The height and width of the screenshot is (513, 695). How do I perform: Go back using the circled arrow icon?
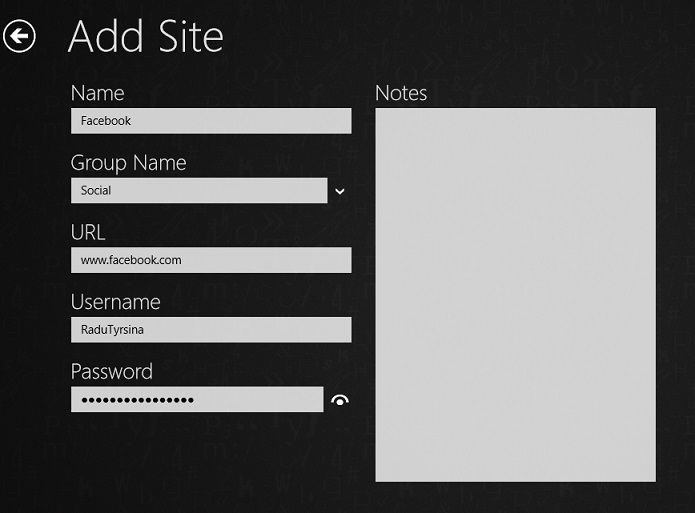19,36
